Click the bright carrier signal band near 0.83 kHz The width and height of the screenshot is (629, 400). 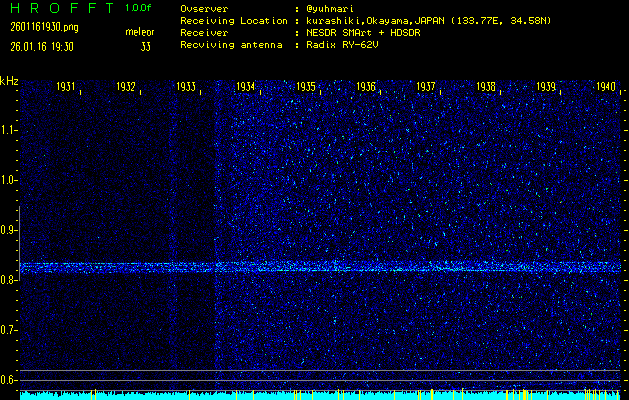[320, 267]
